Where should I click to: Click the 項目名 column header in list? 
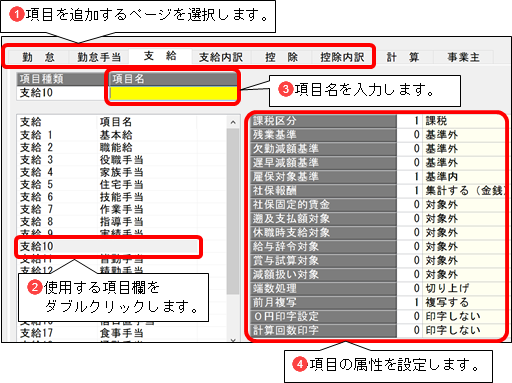[x=116, y=122]
